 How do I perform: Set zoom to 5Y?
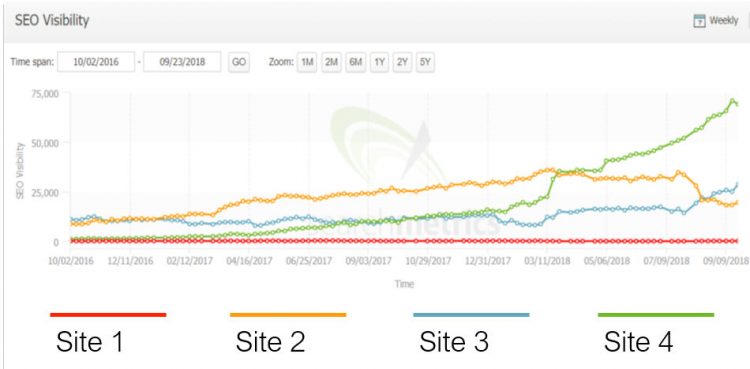point(425,62)
